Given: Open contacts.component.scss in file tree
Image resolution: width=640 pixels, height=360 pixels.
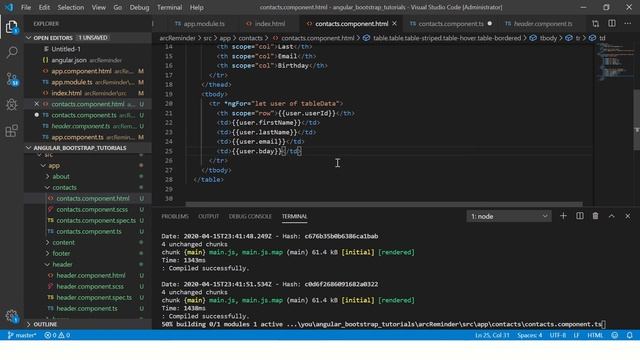Looking at the screenshot, I should 92,209.
